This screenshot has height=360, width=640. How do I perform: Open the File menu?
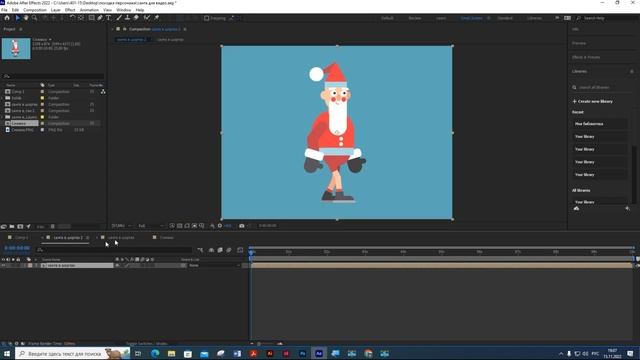[4, 10]
